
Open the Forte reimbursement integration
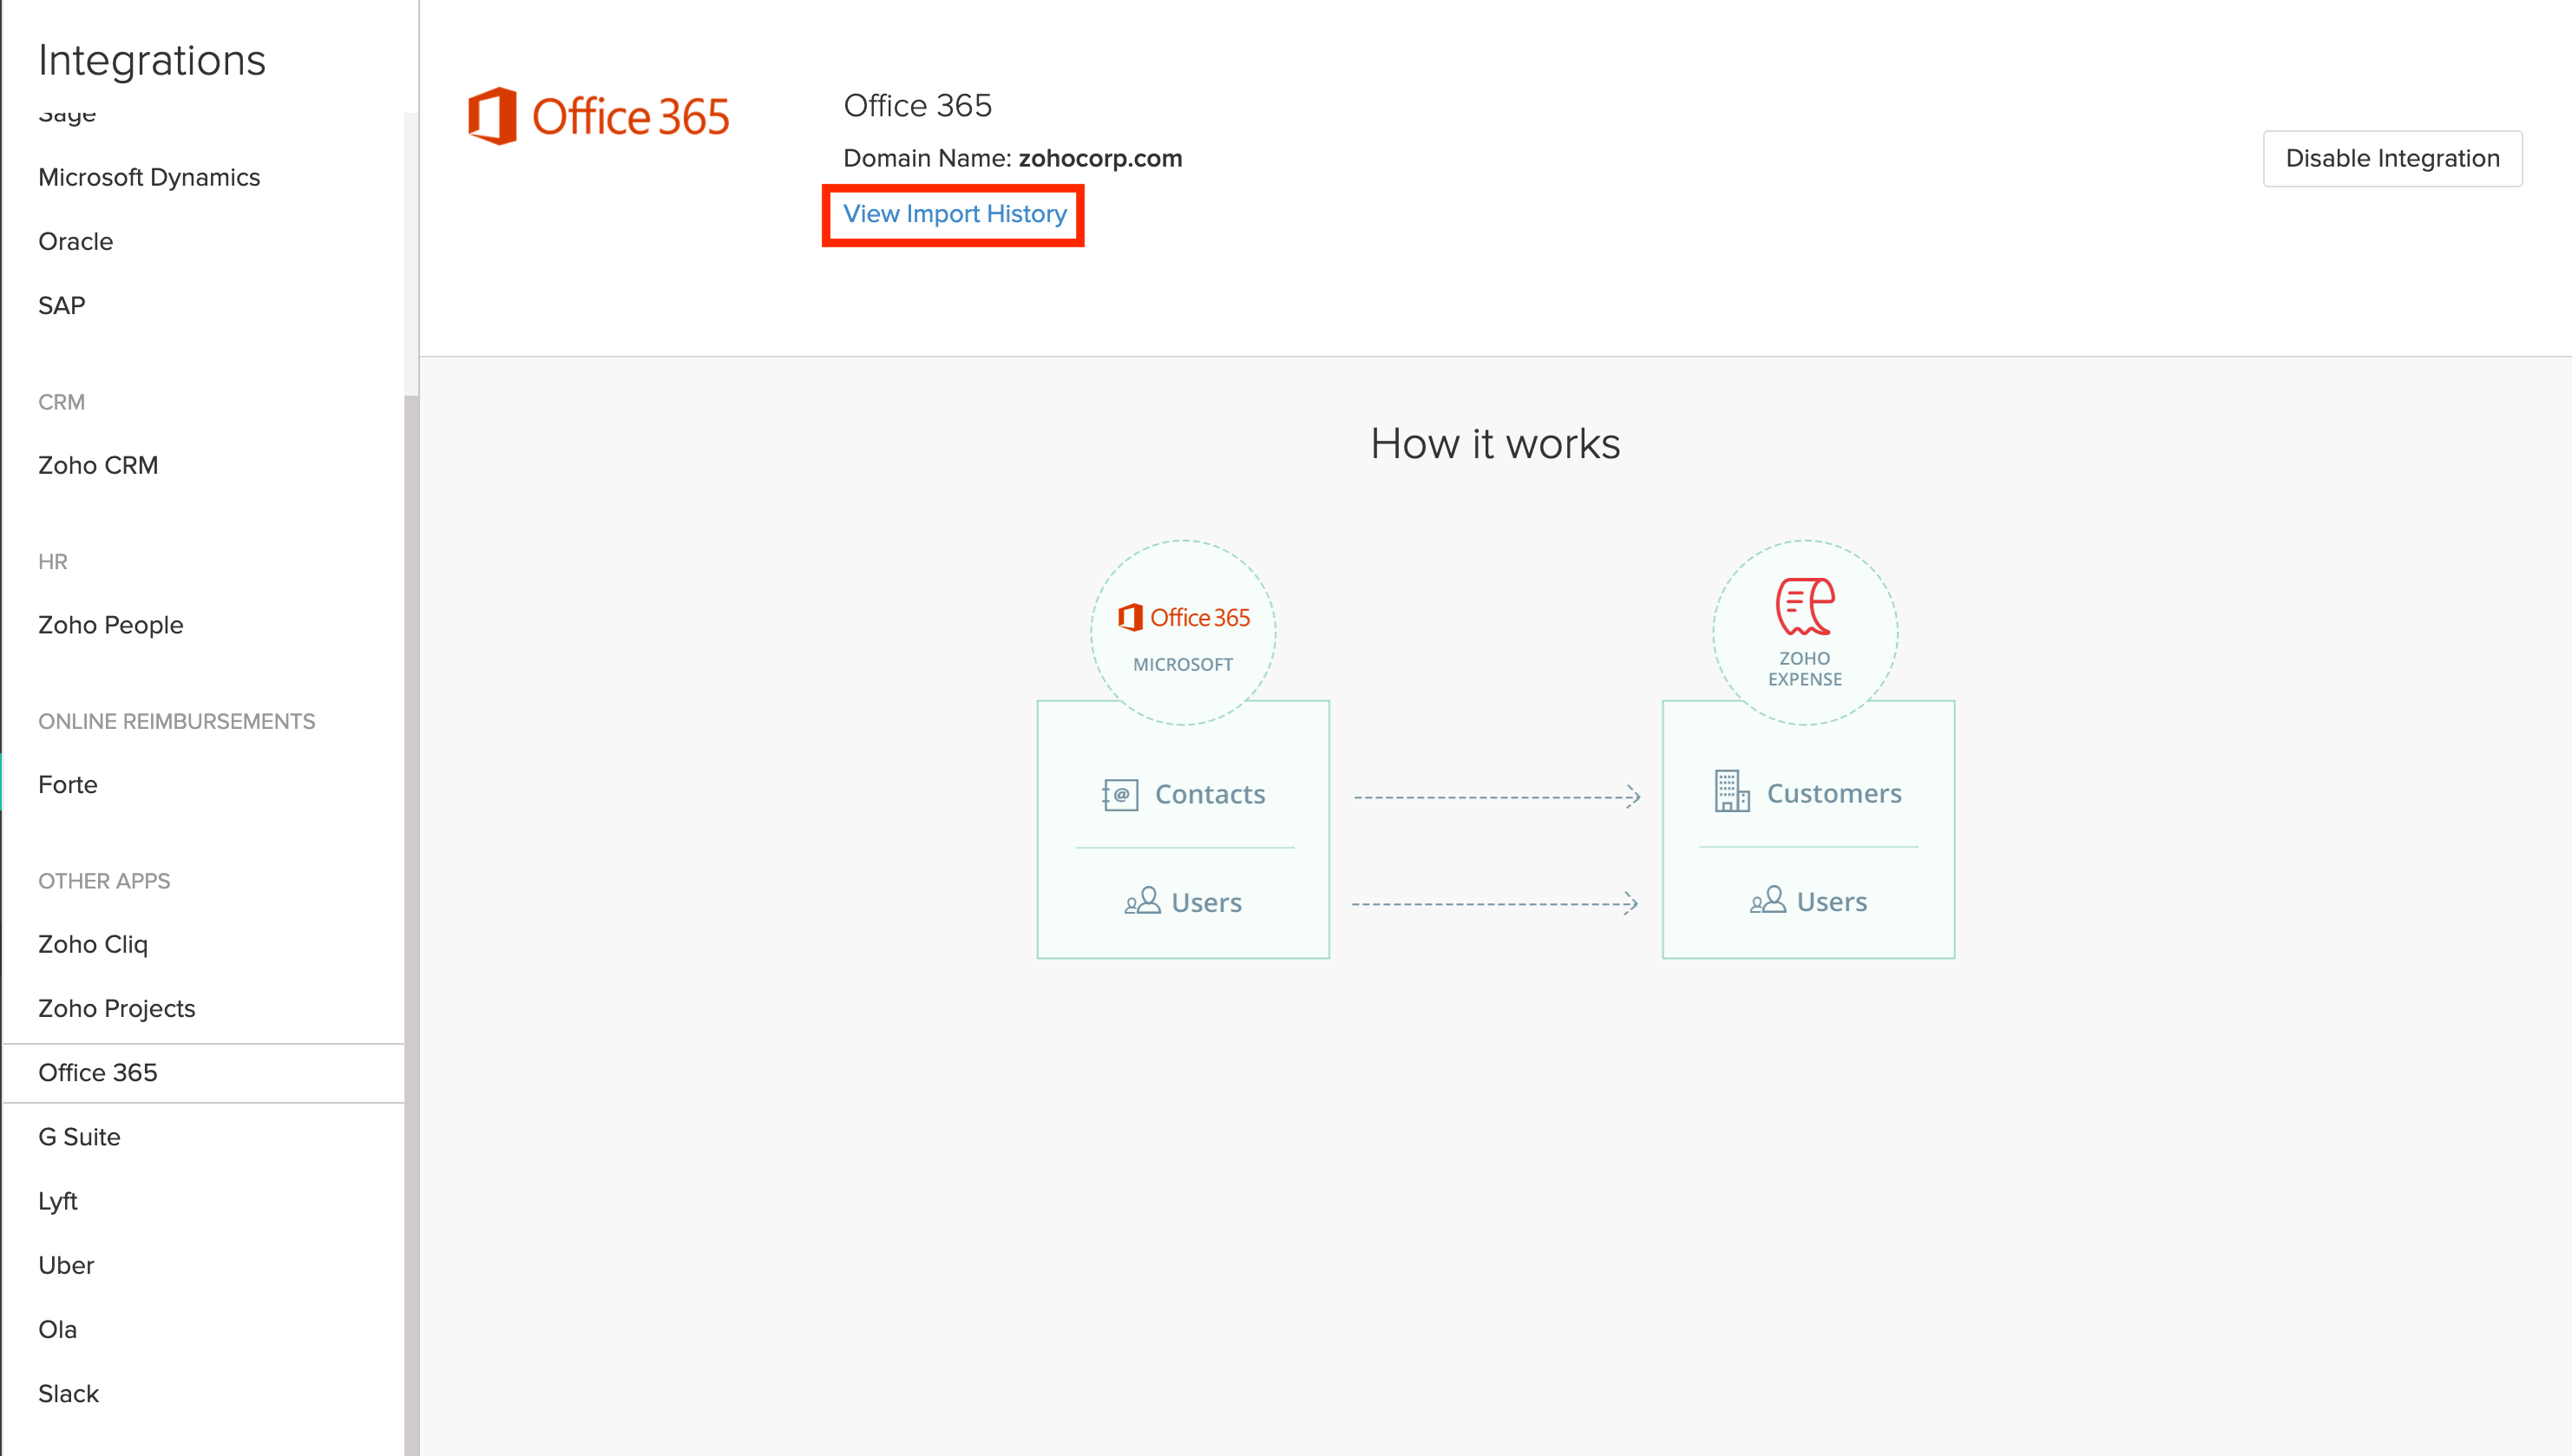coord(67,784)
